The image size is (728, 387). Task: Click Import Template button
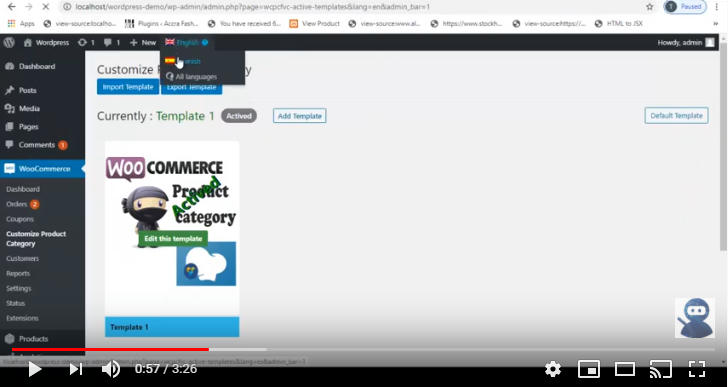(128, 87)
